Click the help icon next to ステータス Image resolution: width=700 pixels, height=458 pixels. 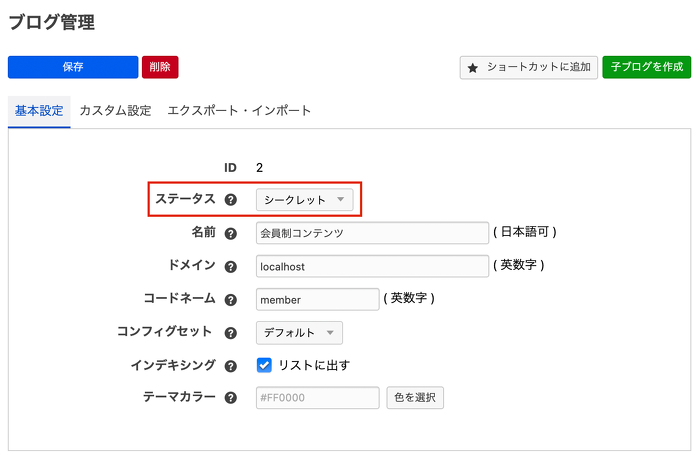tap(231, 200)
